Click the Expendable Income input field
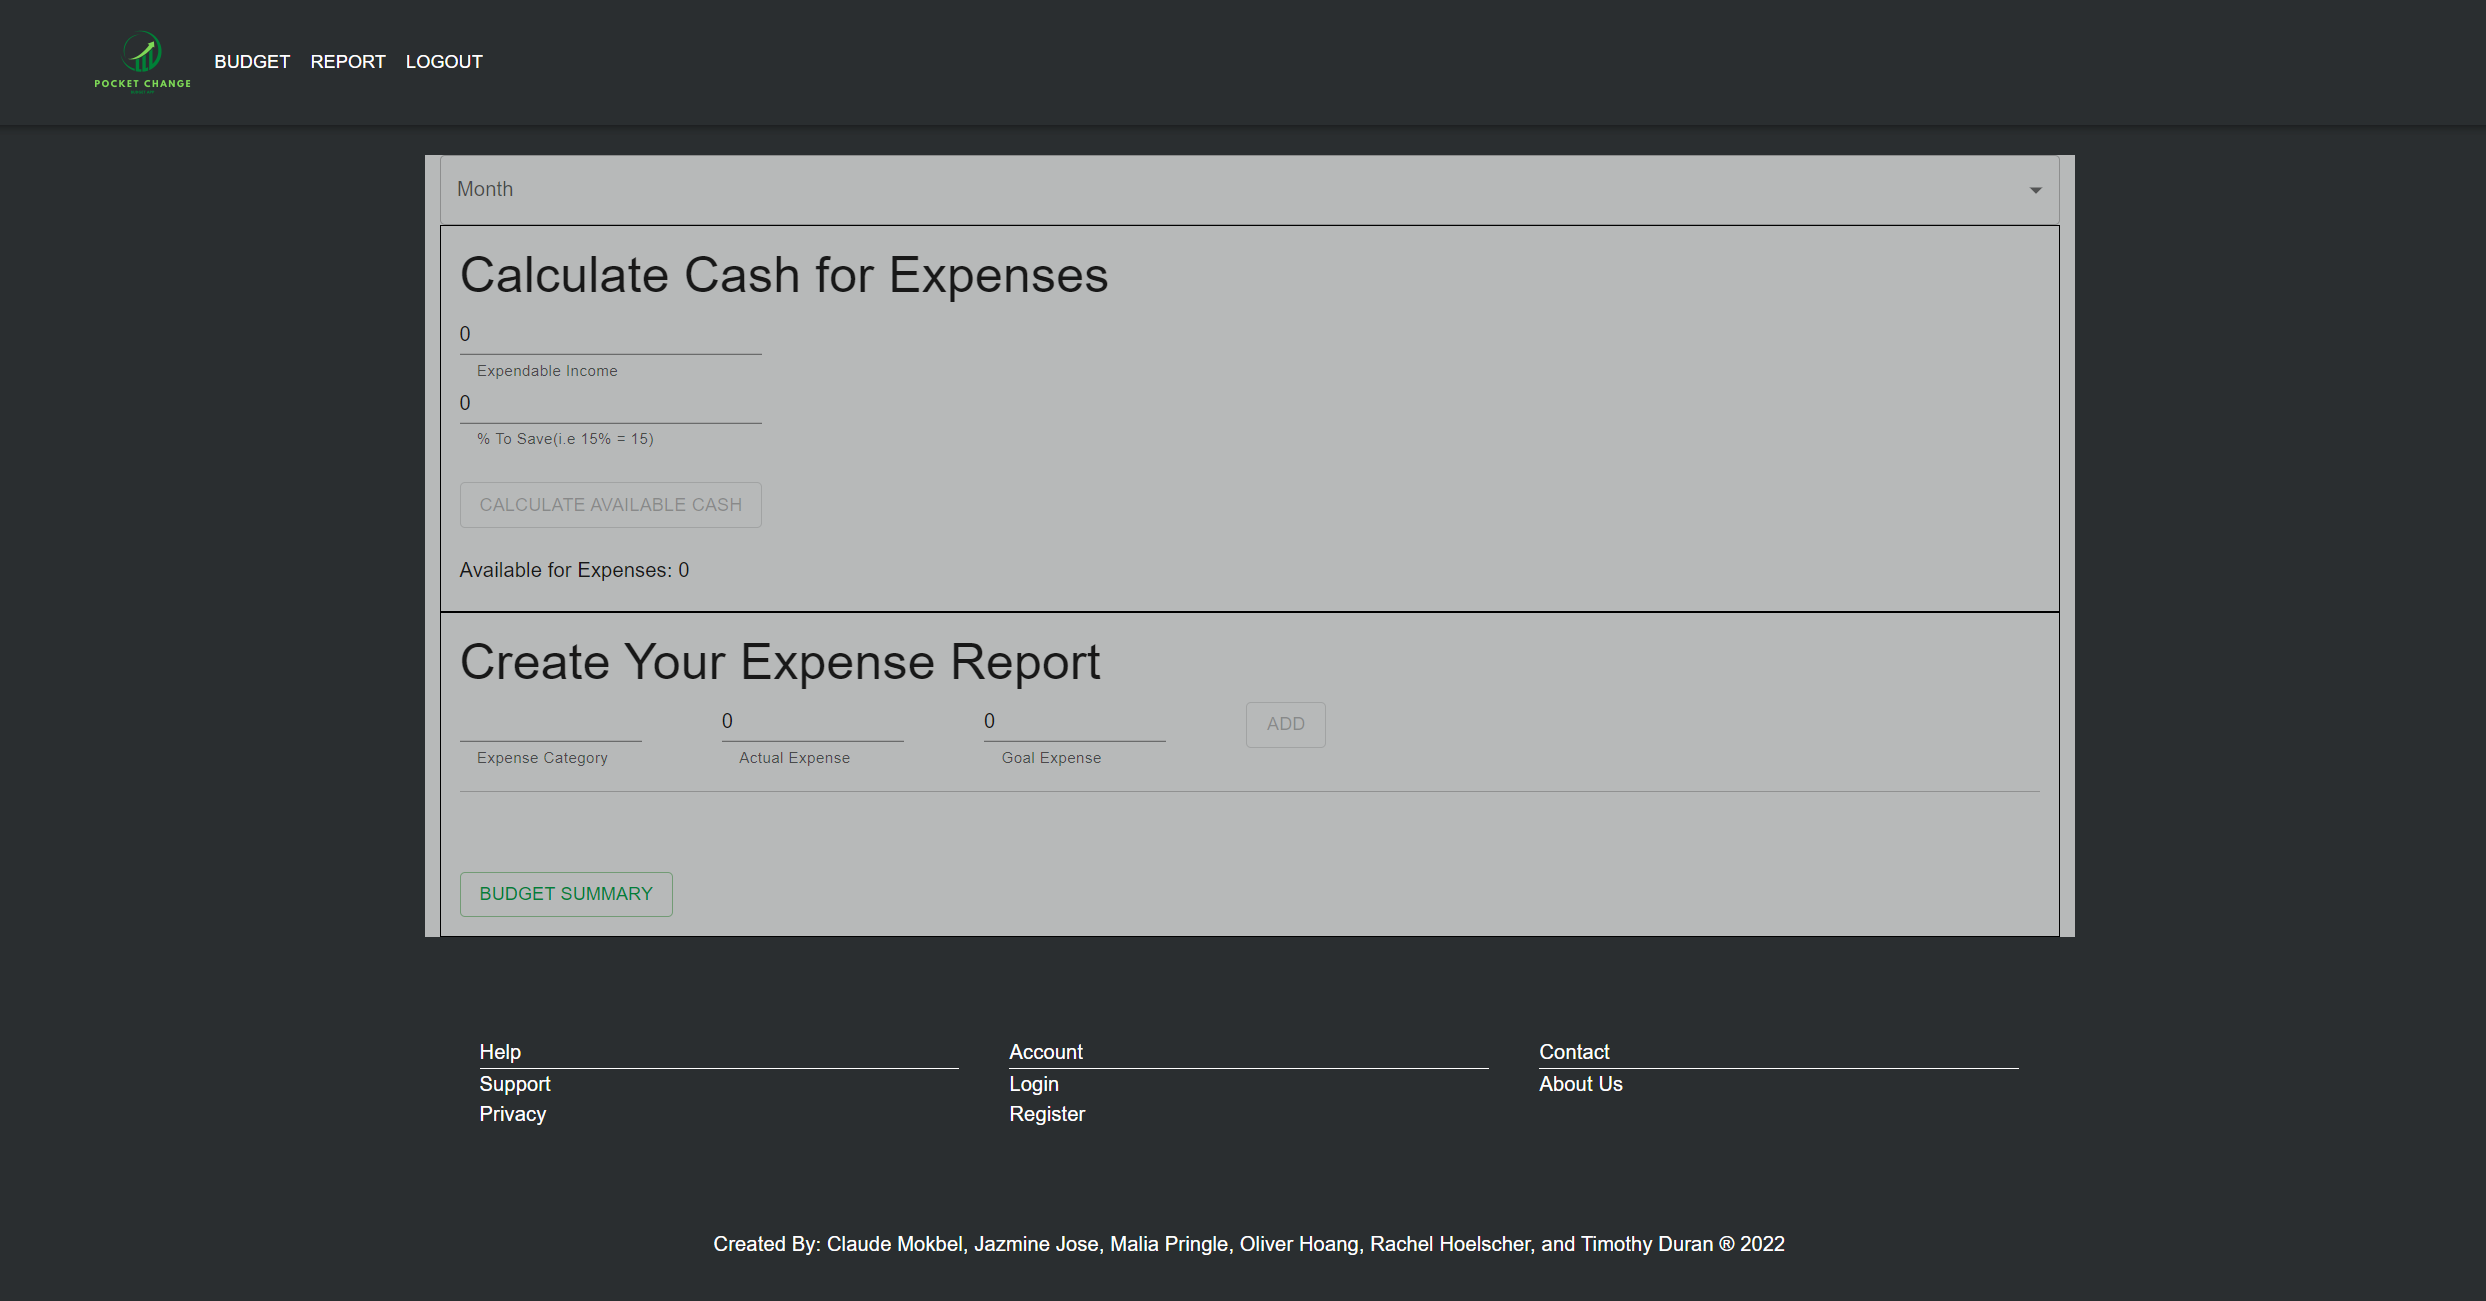The image size is (2486, 1301). pos(610,333)
